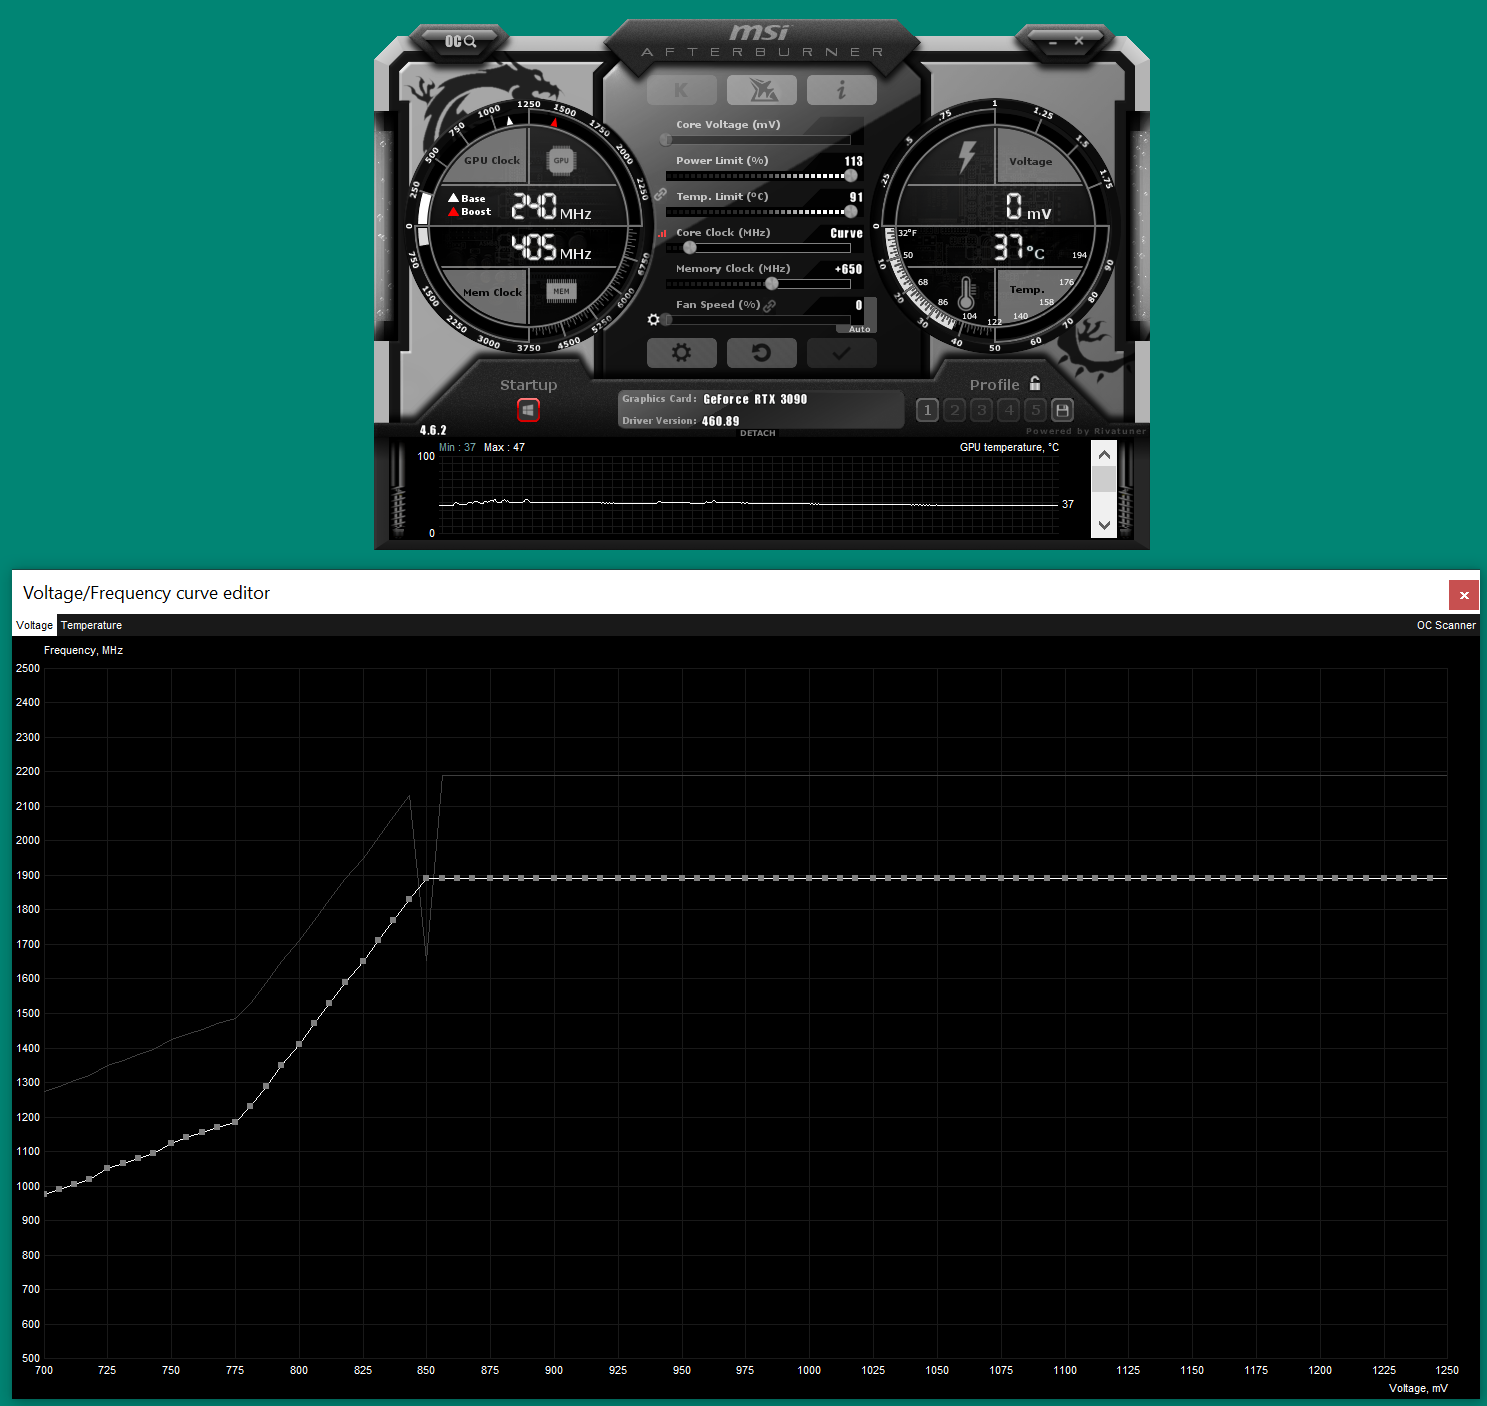Click the Memory Clock value +650

848,269
